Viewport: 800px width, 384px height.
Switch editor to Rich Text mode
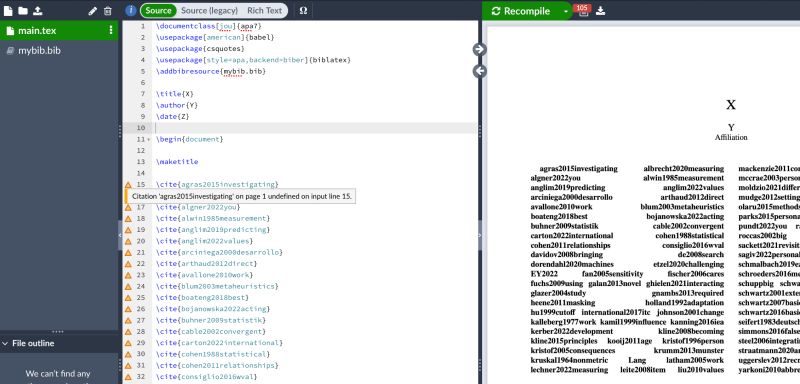[264, 10]
